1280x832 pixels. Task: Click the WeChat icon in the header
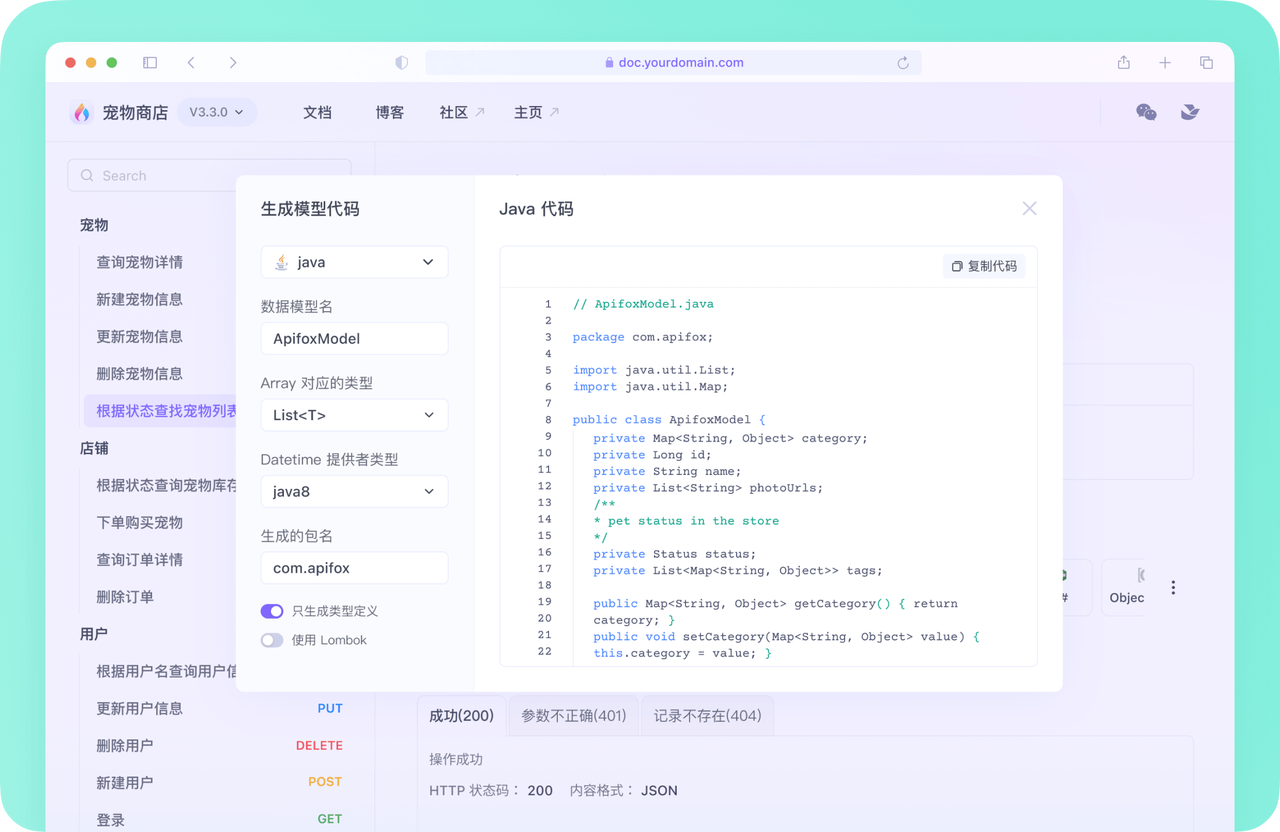pos(1146,112)
